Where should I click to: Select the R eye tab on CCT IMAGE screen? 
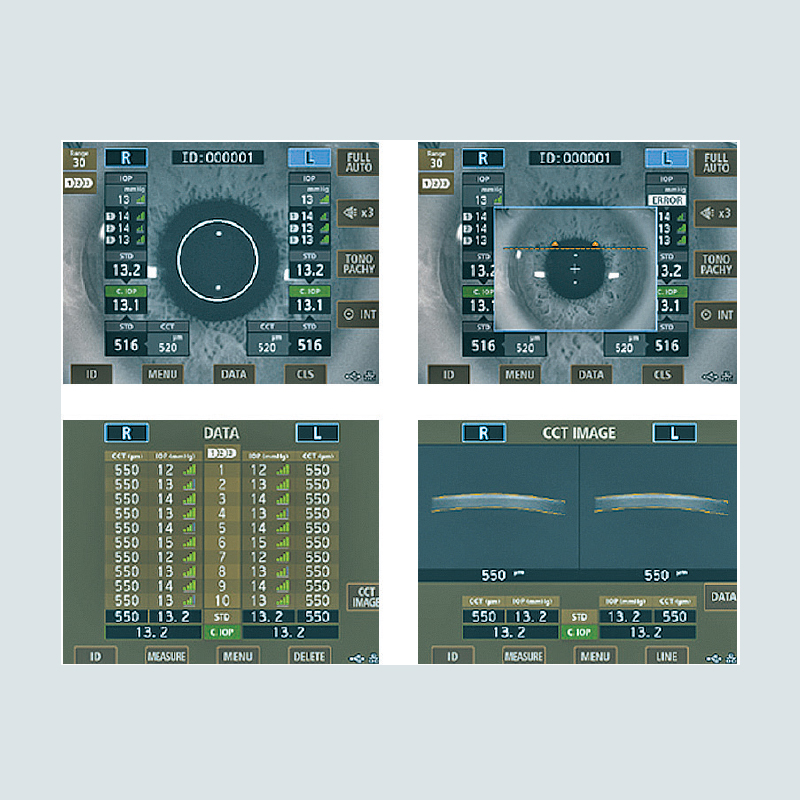coord(482,433)
